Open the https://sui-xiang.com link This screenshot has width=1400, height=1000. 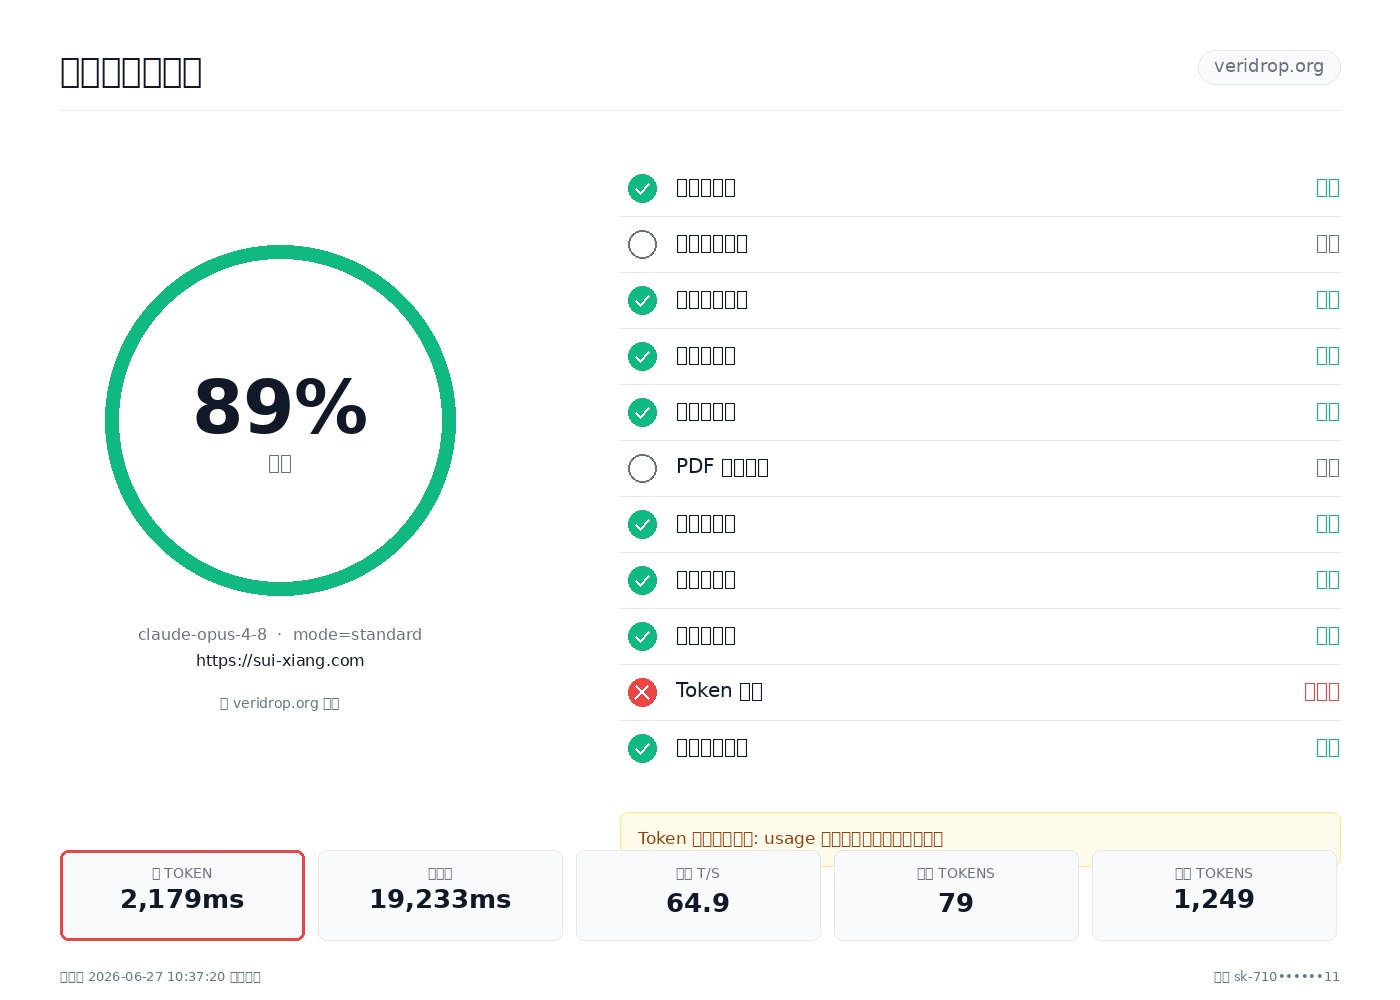click(280, 661)
